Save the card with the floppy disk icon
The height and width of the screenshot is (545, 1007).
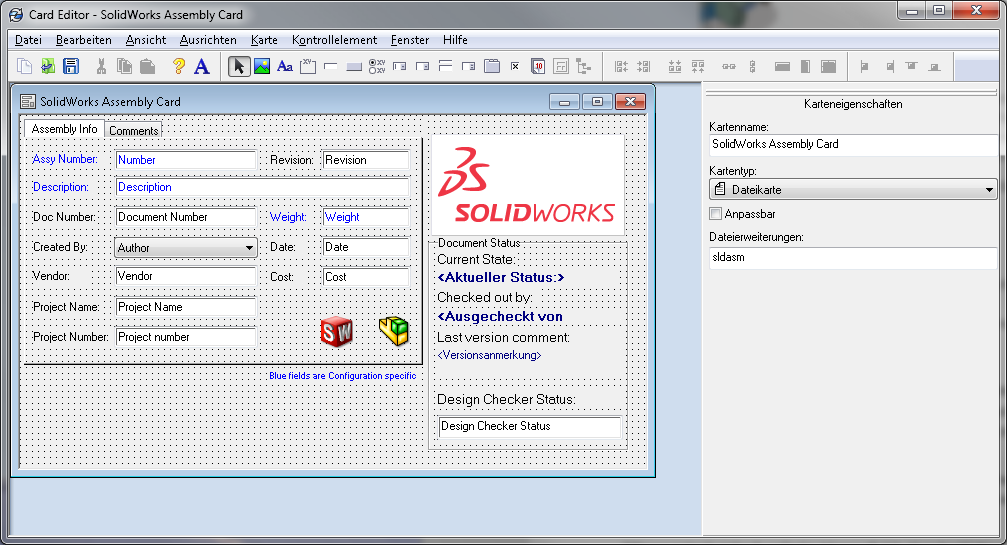71,66
